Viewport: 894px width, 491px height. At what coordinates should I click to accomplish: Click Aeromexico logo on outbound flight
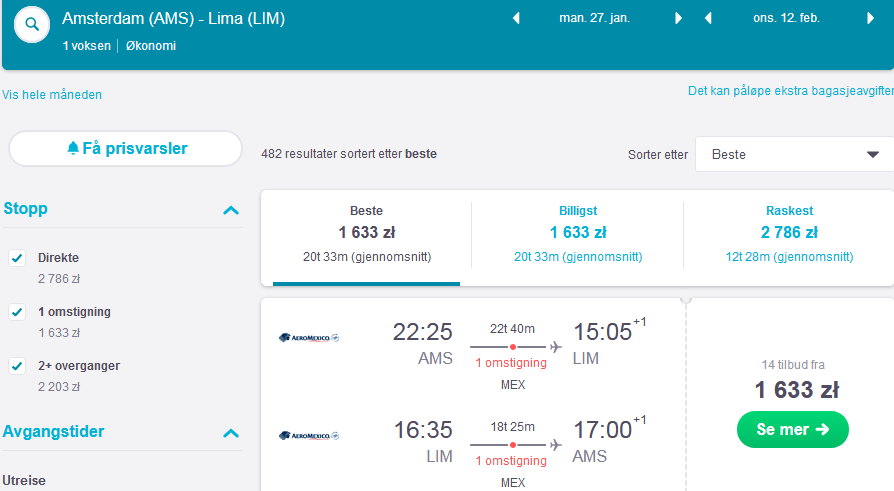(309, 338)
